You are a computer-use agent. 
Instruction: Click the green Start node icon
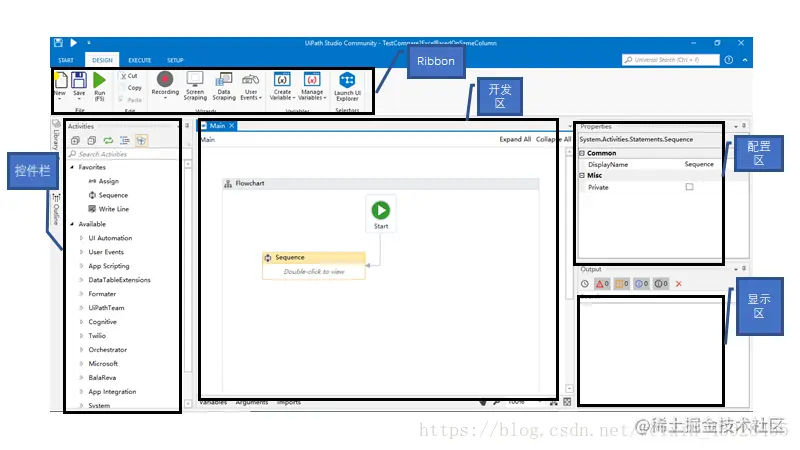[381, 210]
